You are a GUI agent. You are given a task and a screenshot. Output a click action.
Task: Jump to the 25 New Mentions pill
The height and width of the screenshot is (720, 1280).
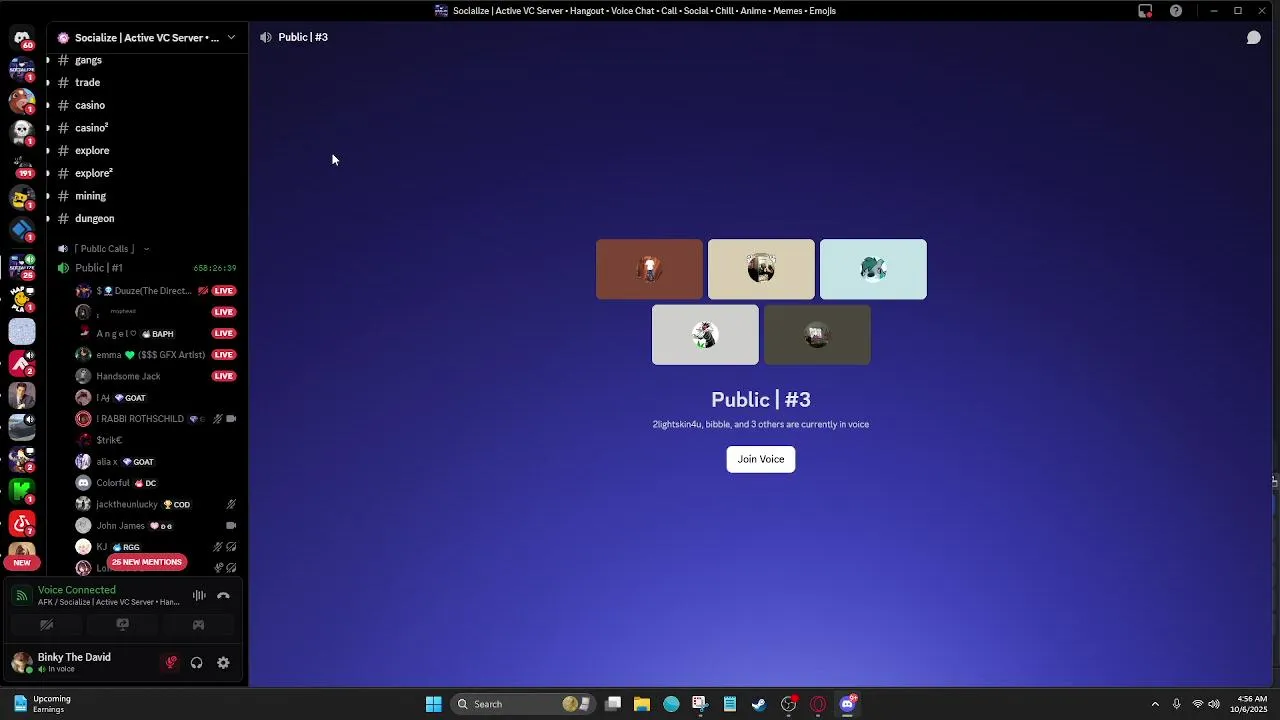[147, 562]
